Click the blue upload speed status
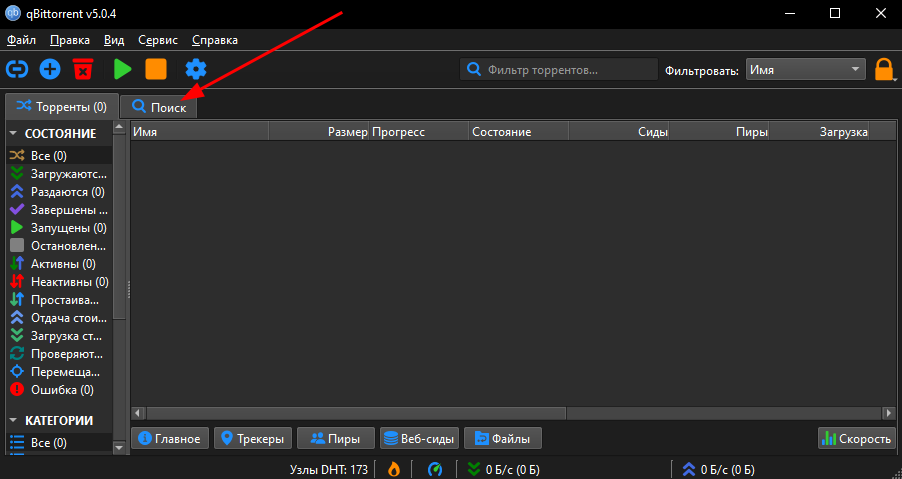 point(718,470)
